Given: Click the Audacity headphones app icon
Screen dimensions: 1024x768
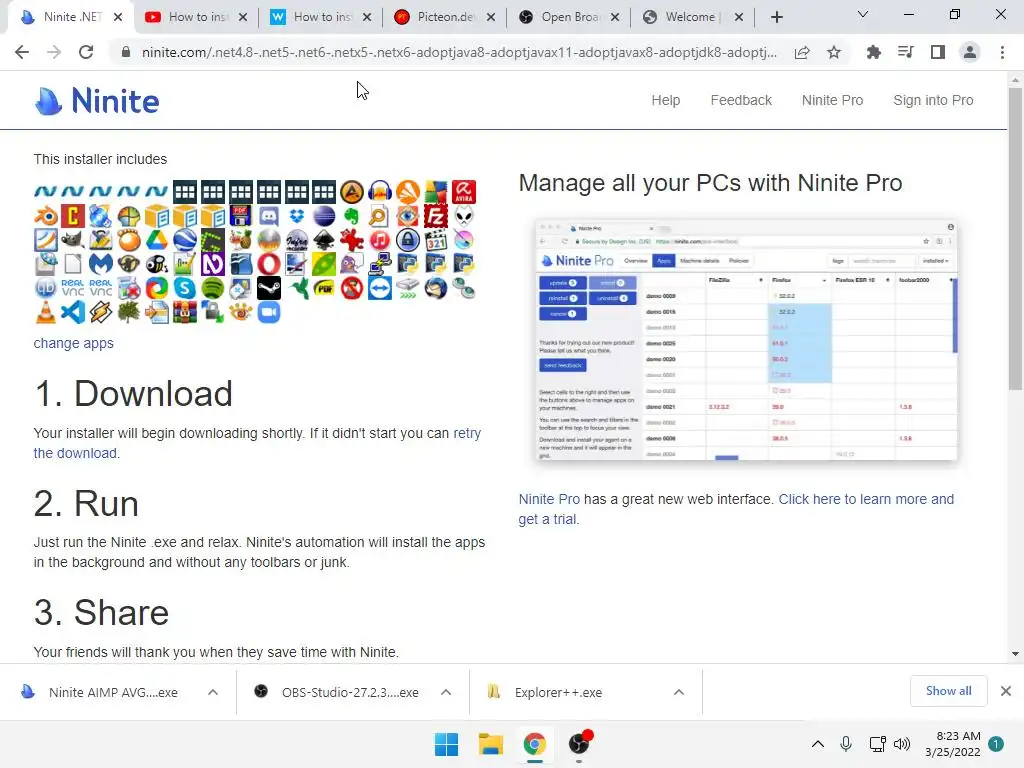Looking at the screenshot, I should [380, 192].
